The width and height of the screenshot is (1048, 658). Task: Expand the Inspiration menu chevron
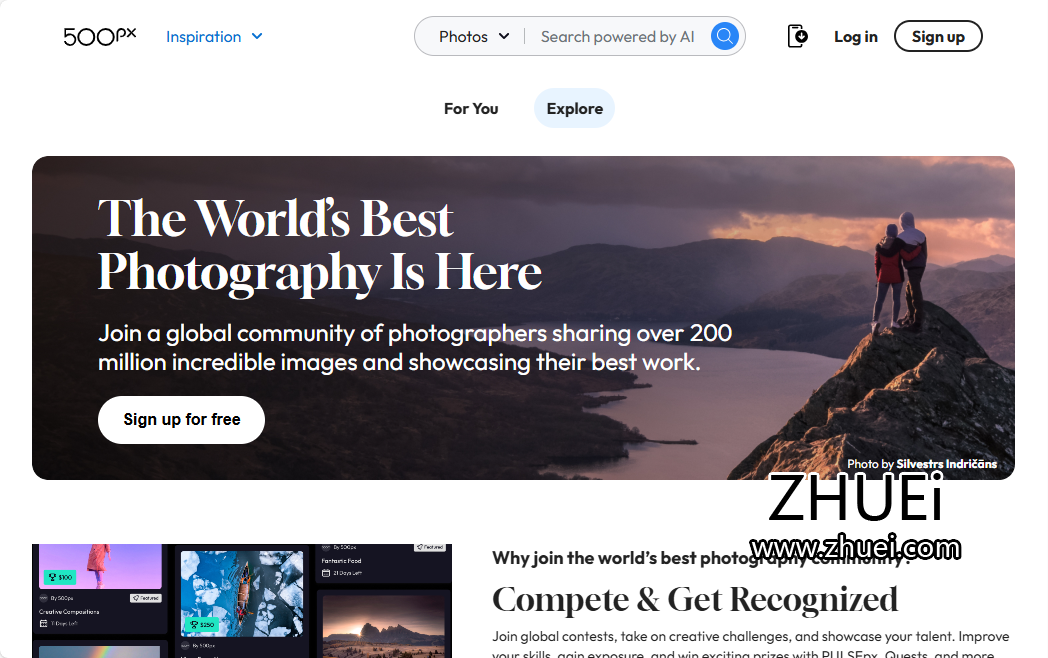click(x=257, y=36)
